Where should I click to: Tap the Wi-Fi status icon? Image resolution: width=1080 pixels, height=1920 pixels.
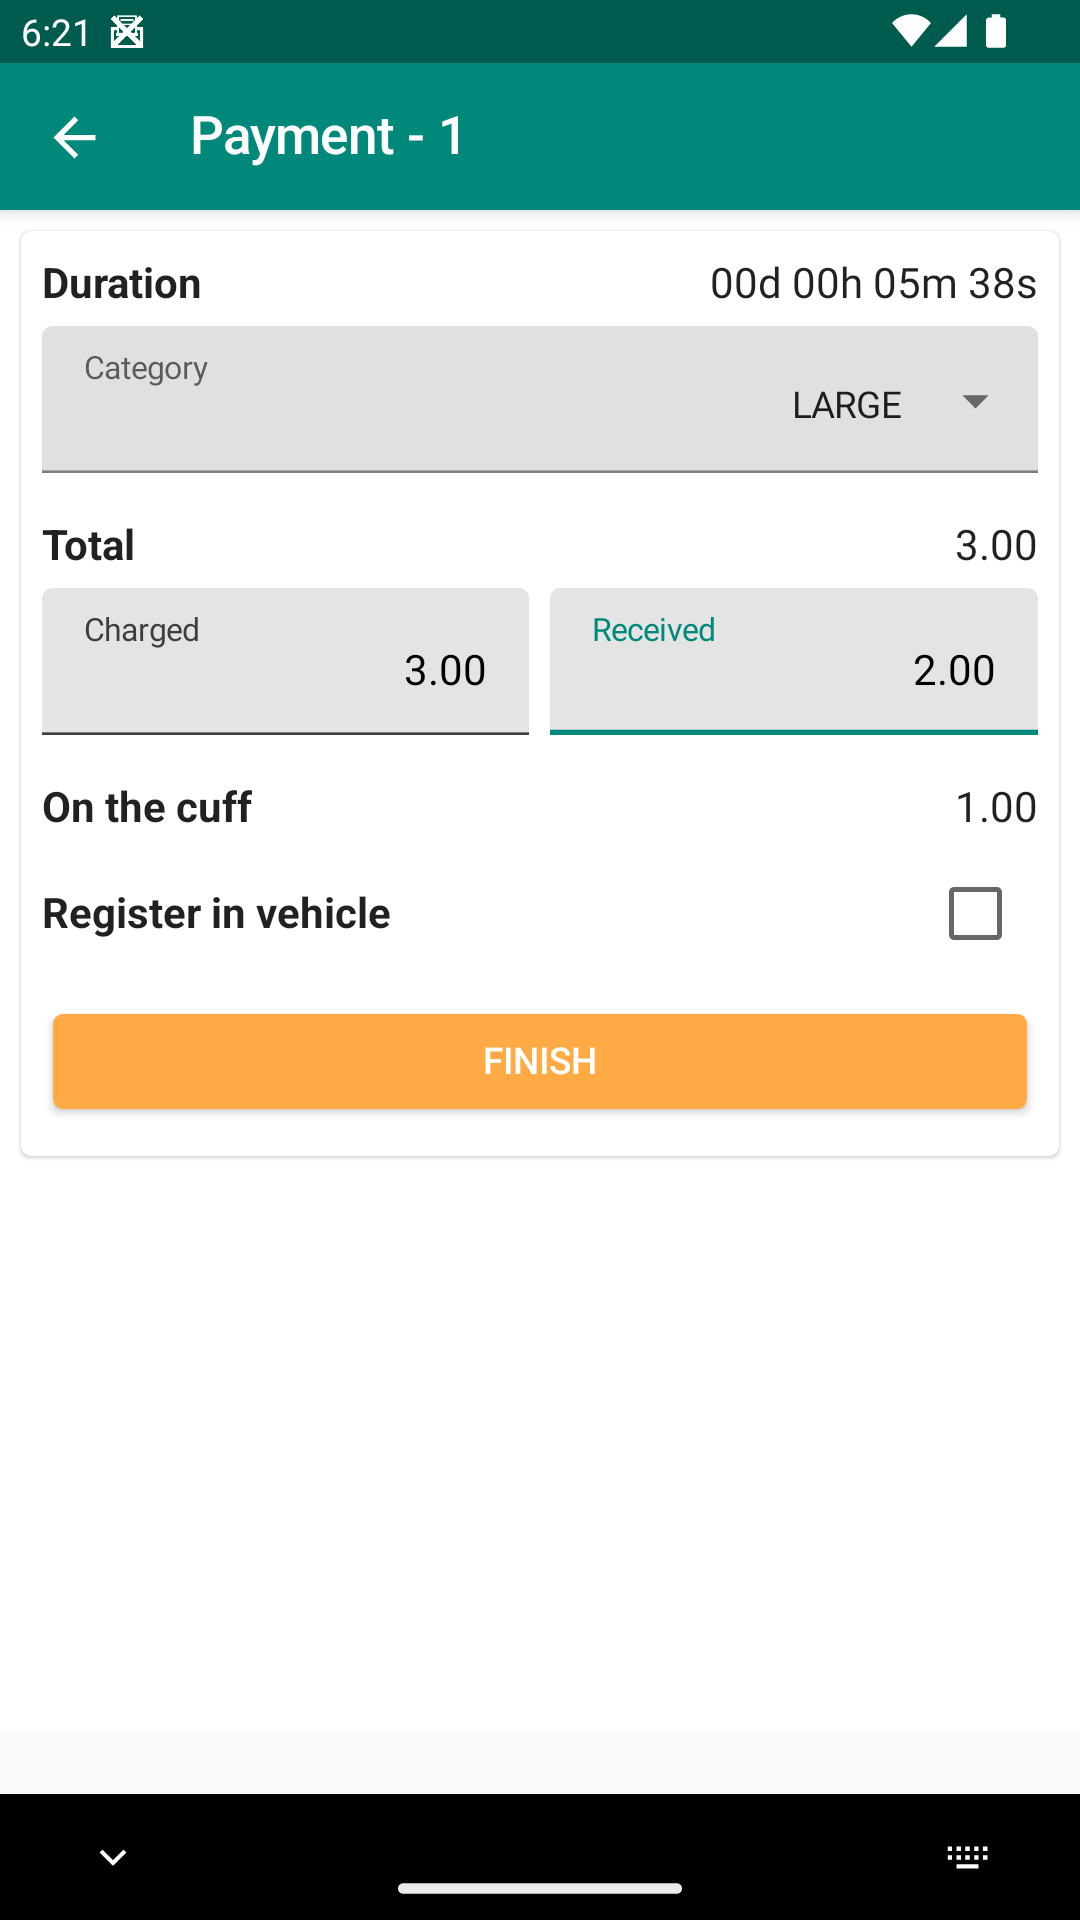point(910,32)
